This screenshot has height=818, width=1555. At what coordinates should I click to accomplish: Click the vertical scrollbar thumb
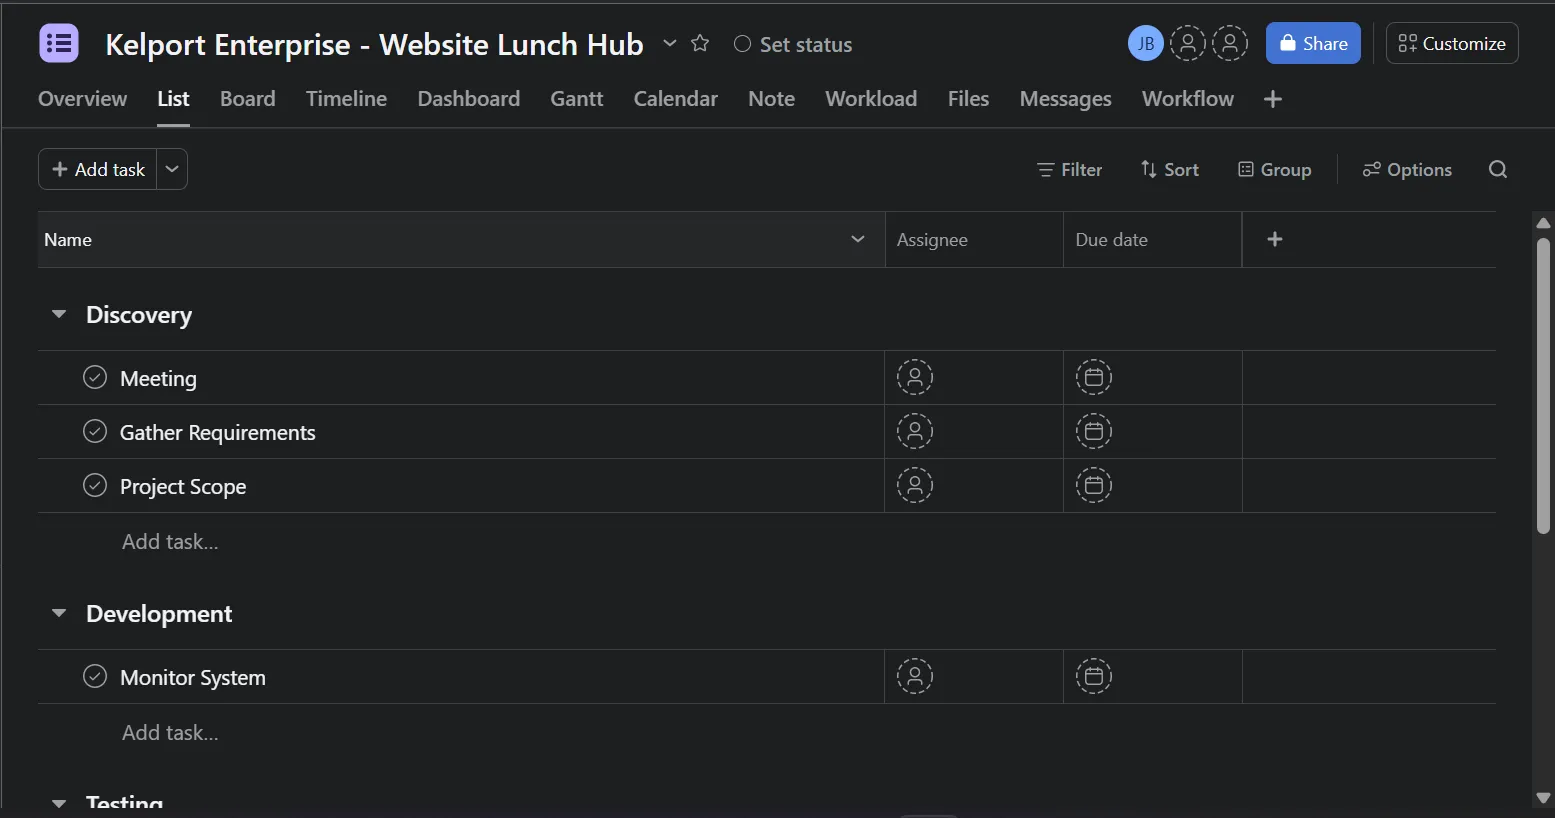click(x=1543, y=385)
